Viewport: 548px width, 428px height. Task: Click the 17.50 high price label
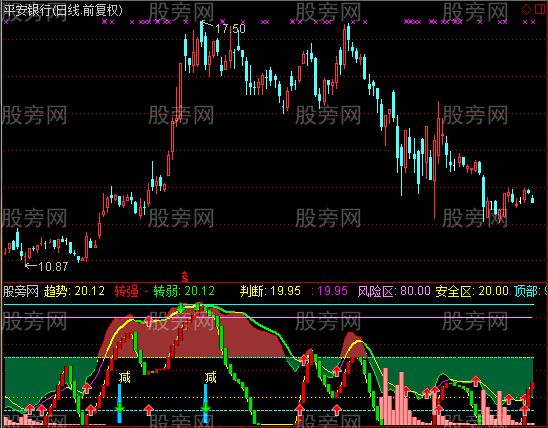click(231, 28)
